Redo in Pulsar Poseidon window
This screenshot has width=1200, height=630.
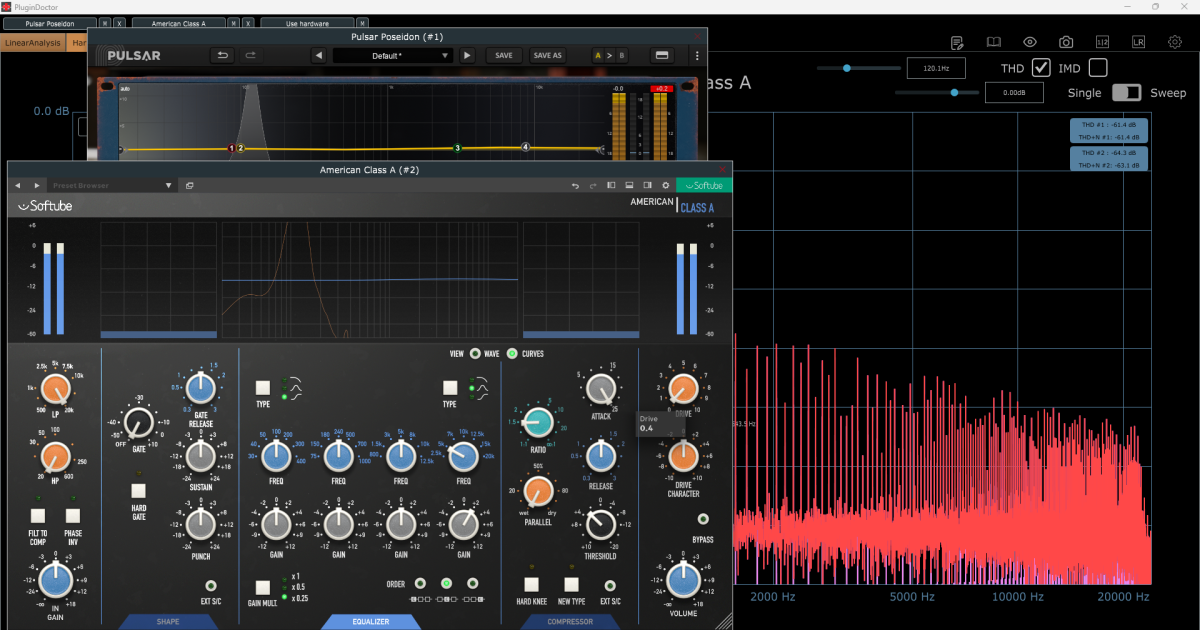click(x=251, y=55)
